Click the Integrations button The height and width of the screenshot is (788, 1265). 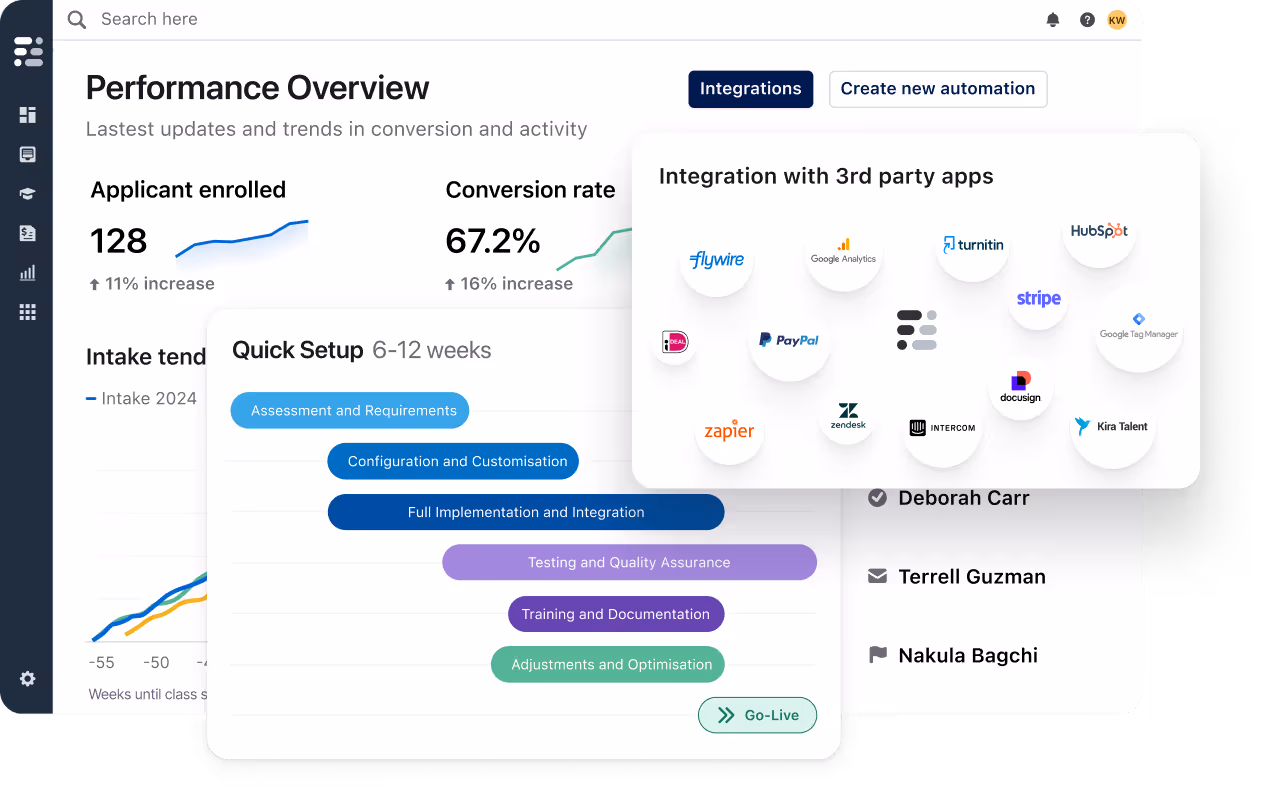pyautogui.click(x=750, y=89)
